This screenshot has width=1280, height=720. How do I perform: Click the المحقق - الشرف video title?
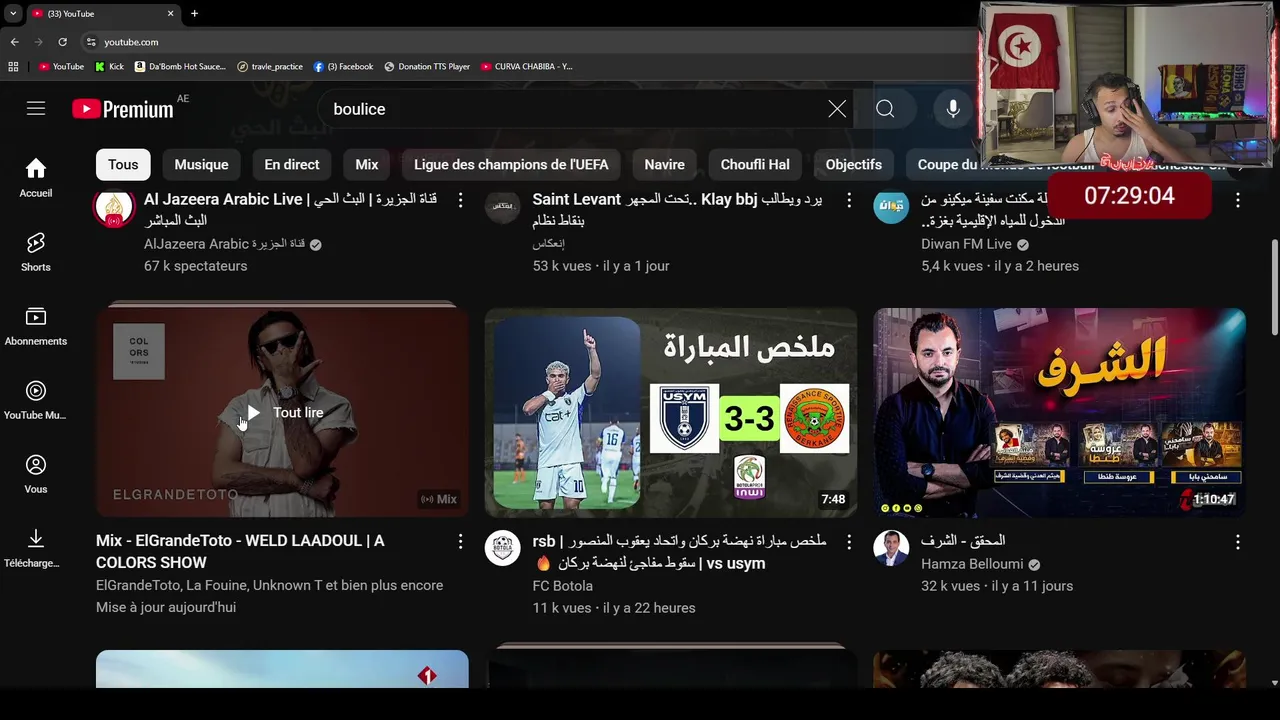pos(963,541)
